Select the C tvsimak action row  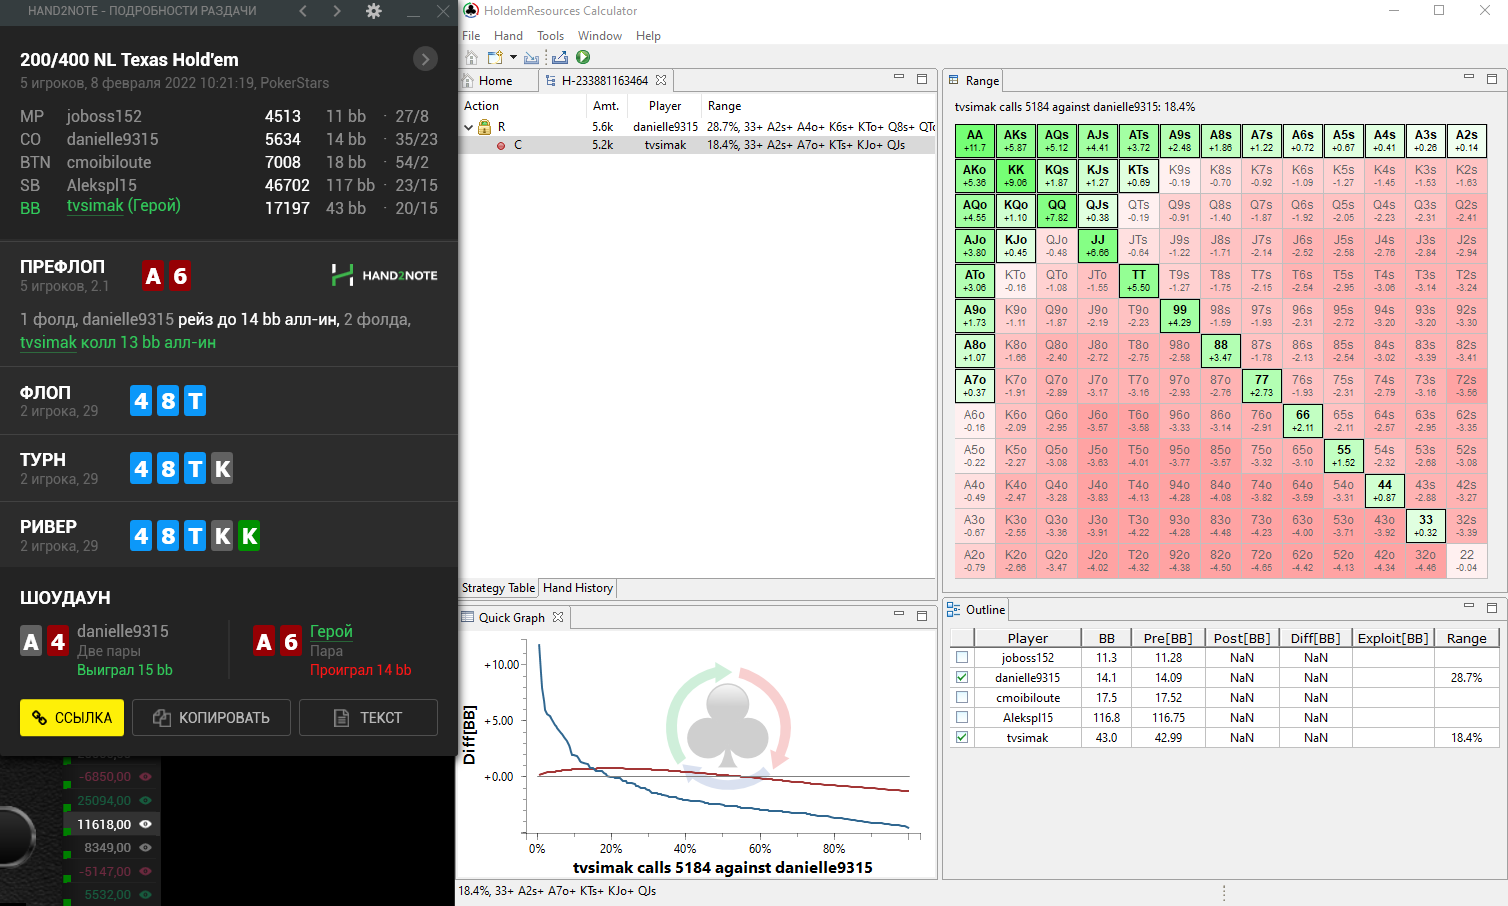pos(698,145)
